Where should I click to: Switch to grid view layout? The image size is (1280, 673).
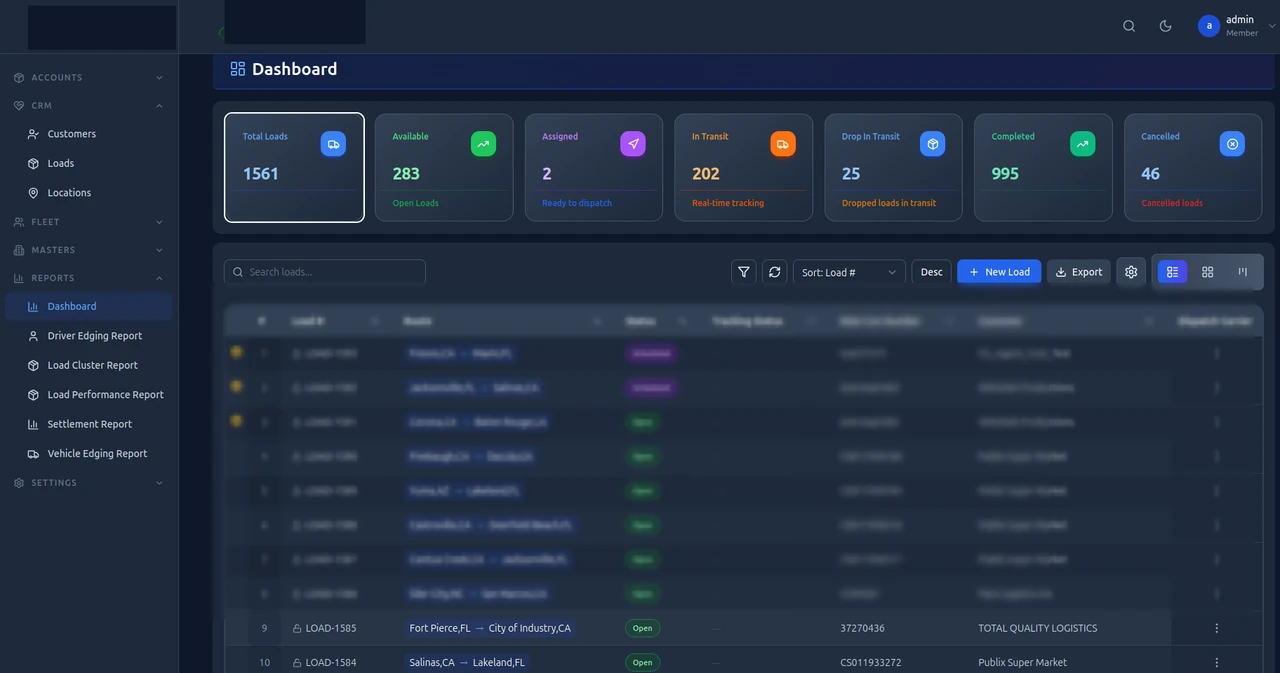click(1208, 272)
